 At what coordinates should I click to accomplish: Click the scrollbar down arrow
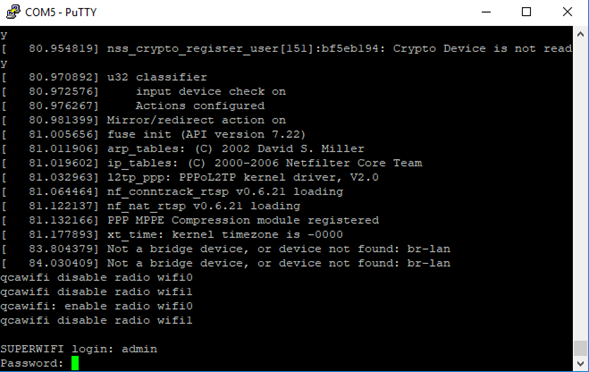tap(580, 363)
